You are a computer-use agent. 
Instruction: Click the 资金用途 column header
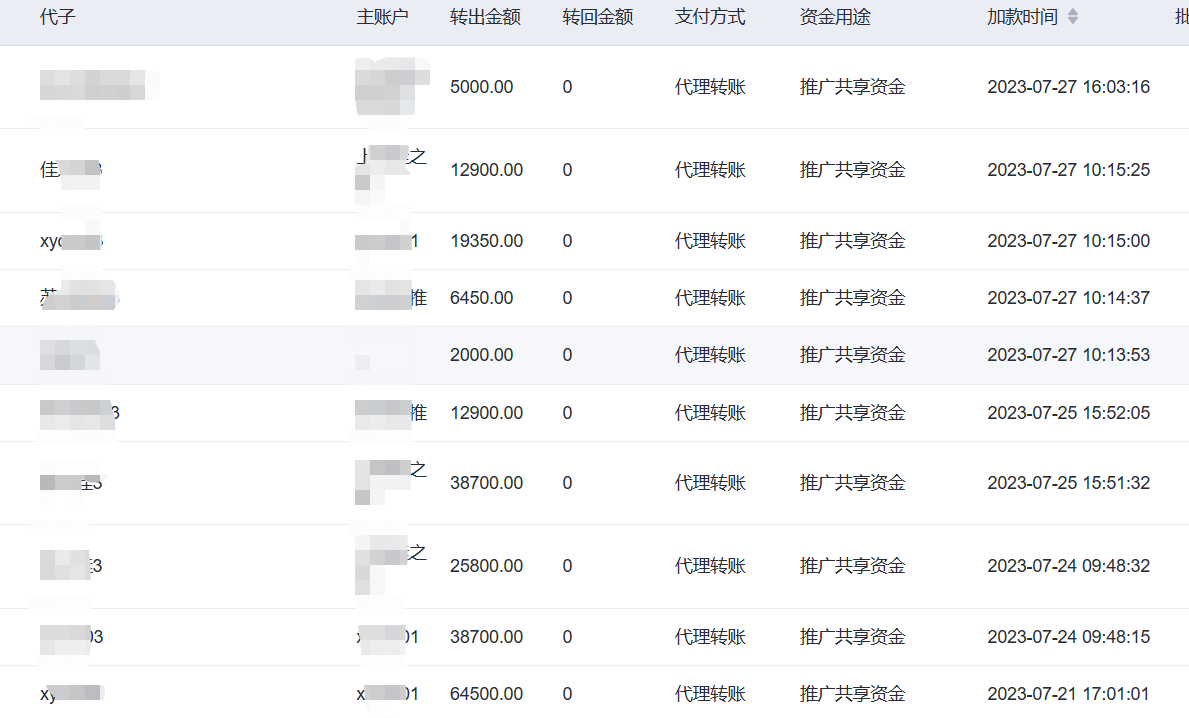click(x=834, y=17)
